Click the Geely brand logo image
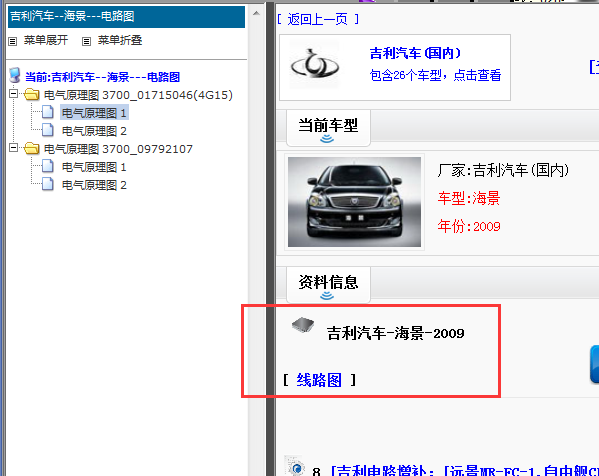The image size is (599, 476). click(314, 64)
